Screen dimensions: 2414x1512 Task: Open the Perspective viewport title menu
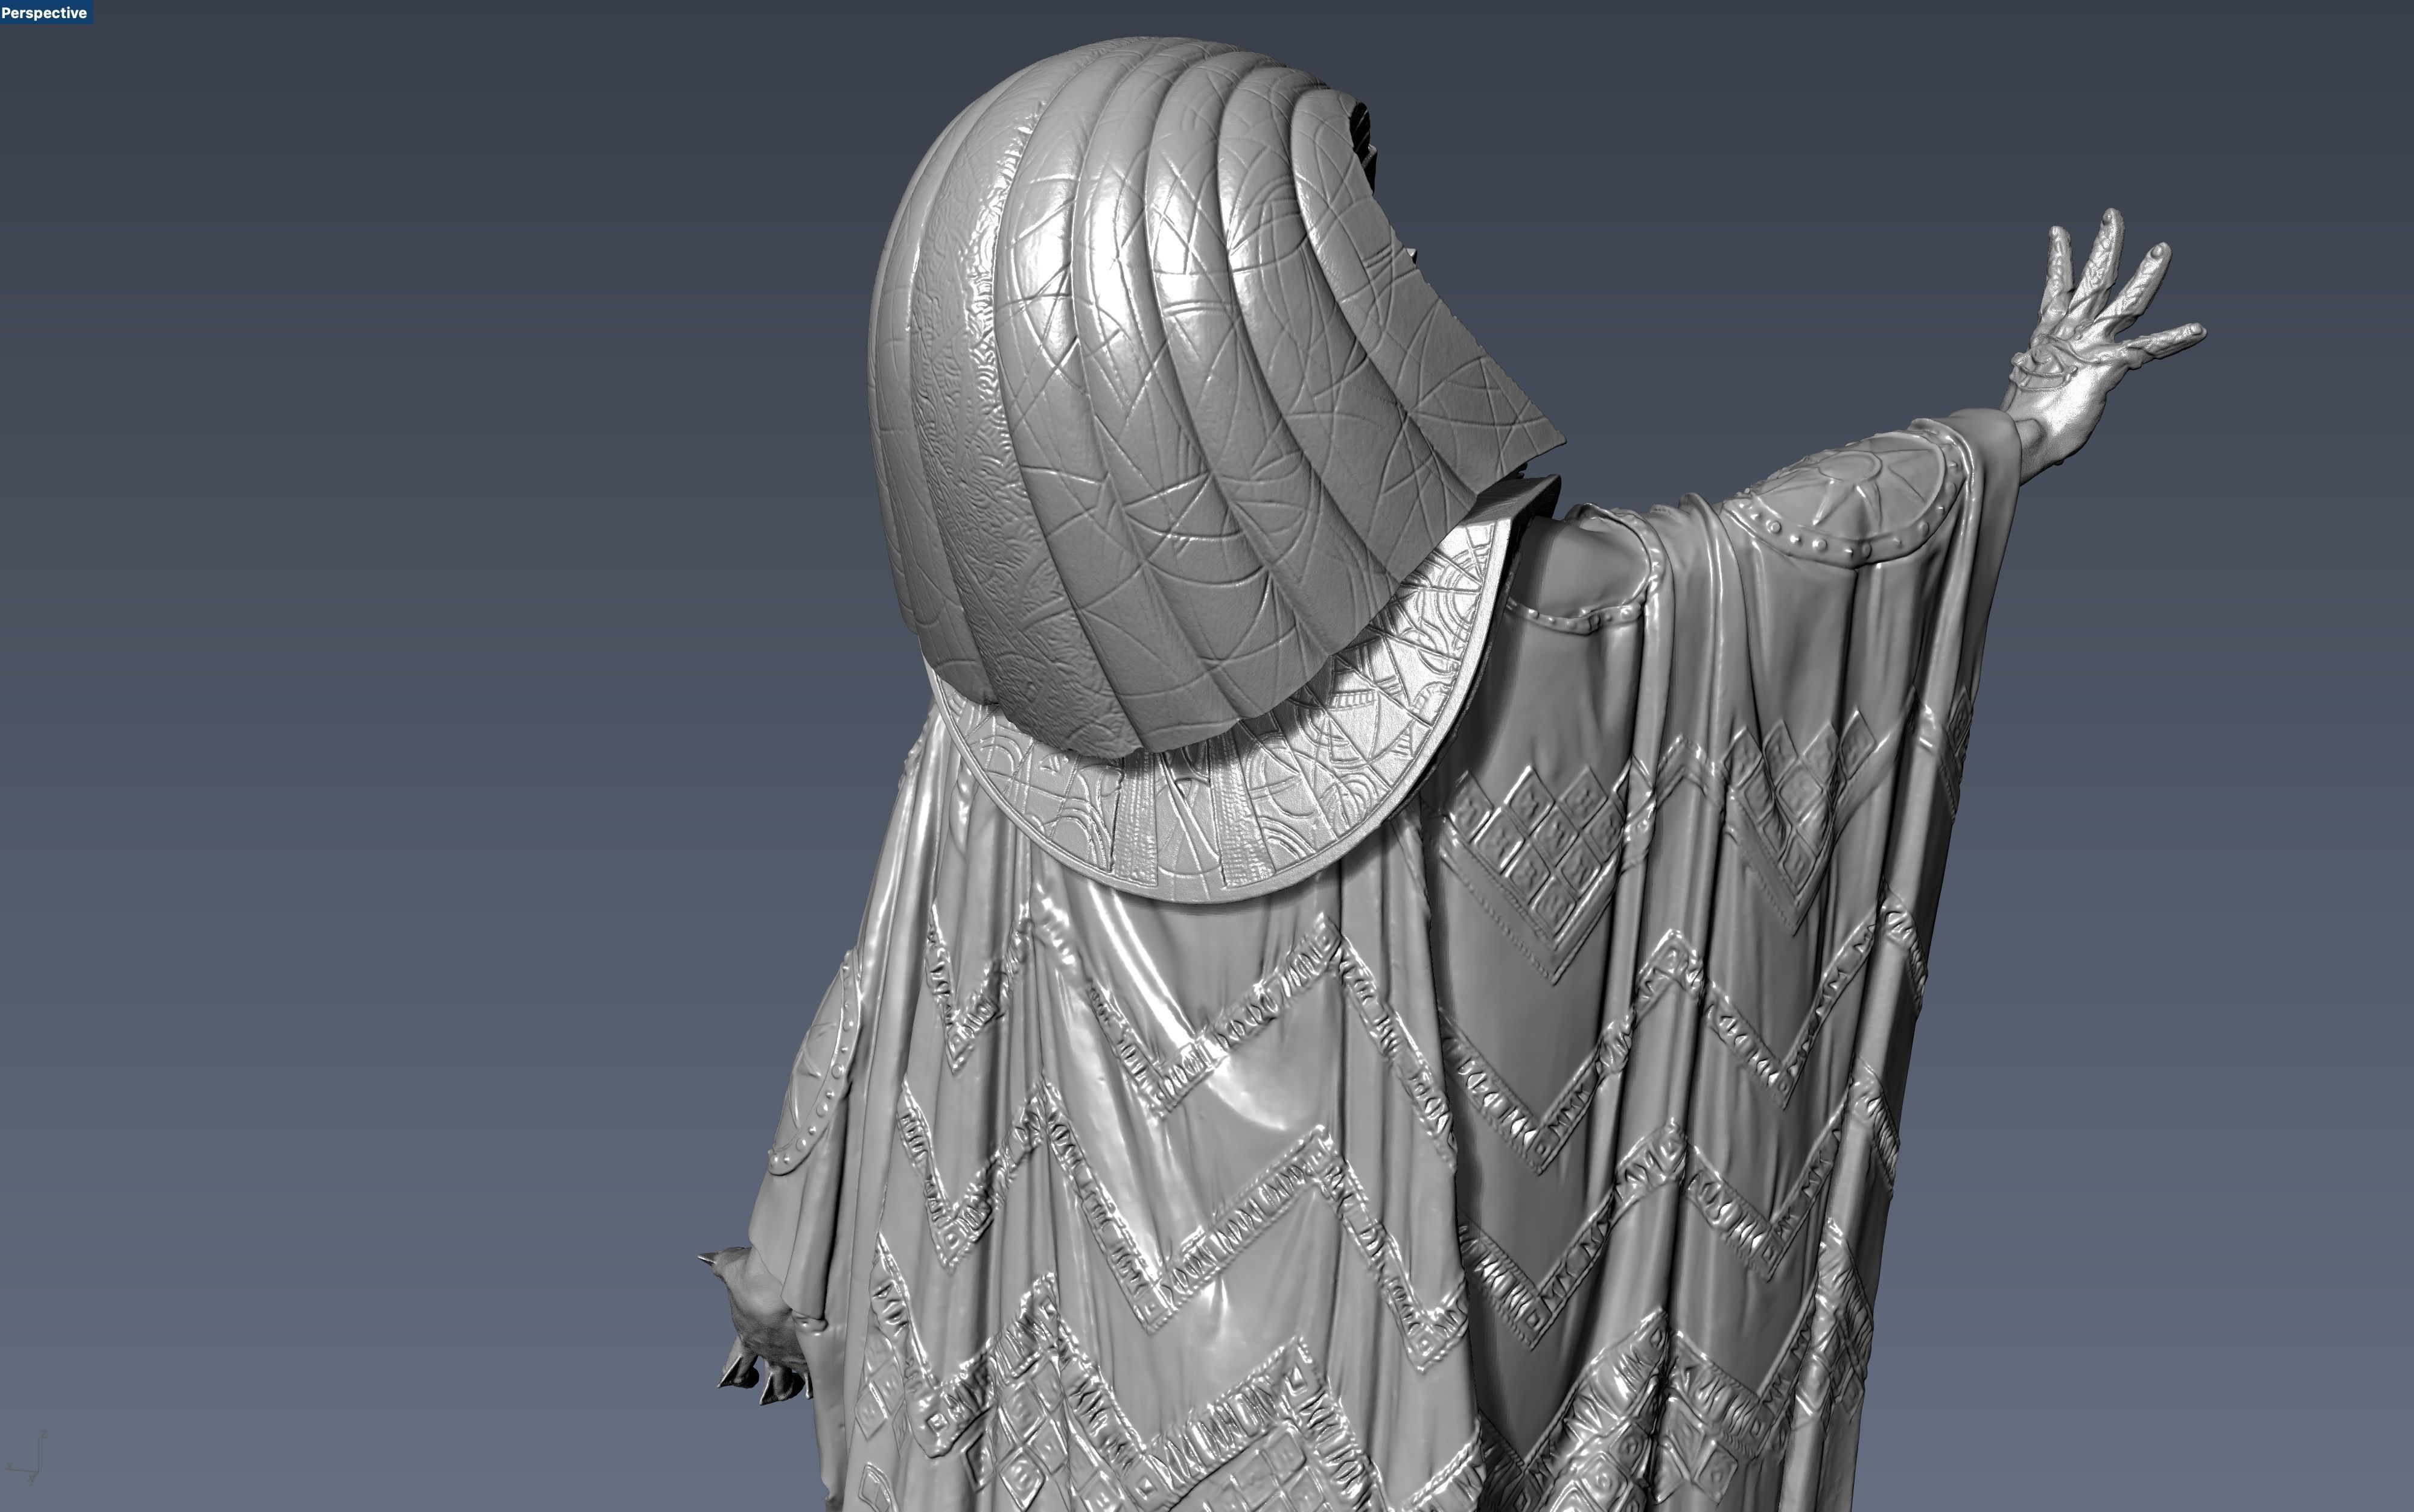(45, 12)
